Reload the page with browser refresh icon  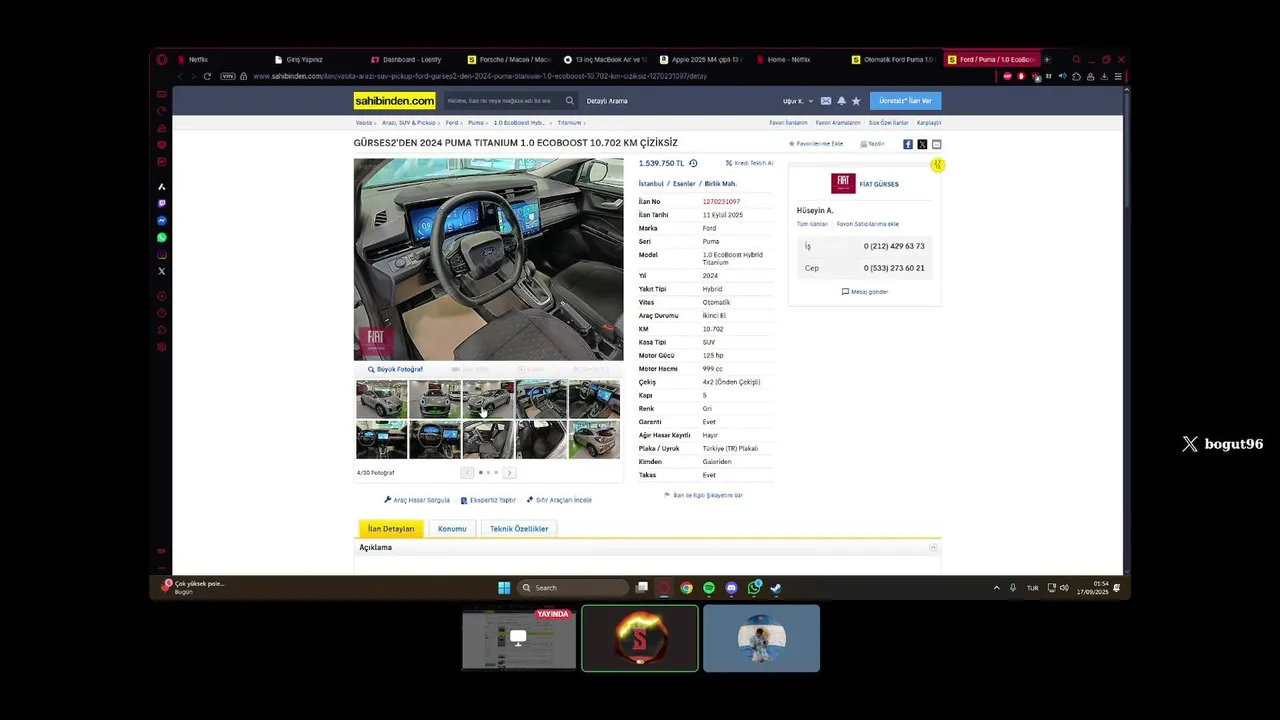207,76
